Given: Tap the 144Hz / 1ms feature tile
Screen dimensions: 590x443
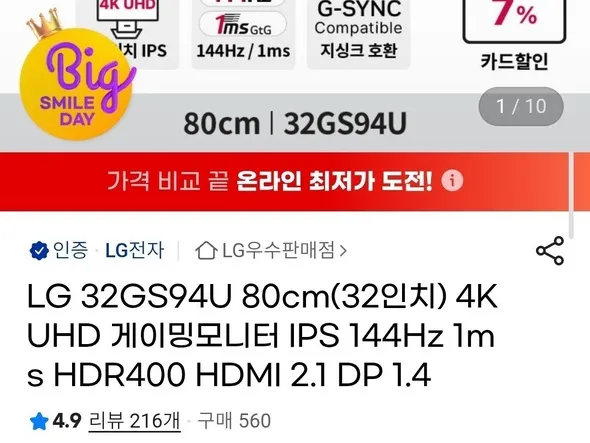Looking at the screenshot, I should (243, 34).
